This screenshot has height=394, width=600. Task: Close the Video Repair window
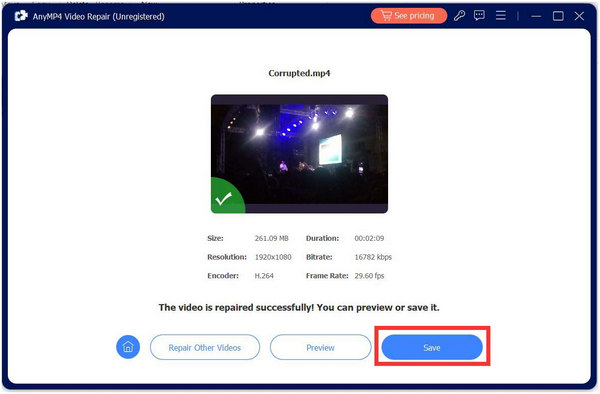coord(579,16)
